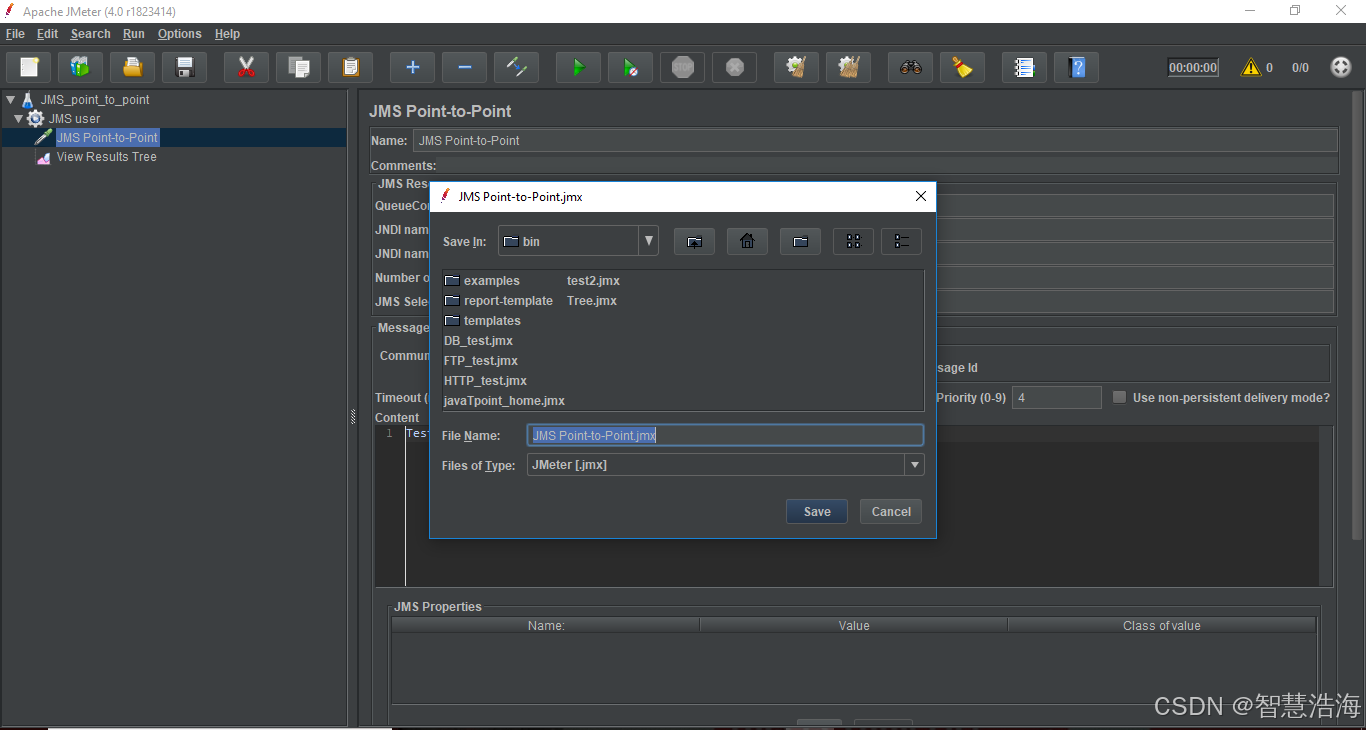This screenshot has width=1366, height=730.
Task: Collapse the JMS_point_to_point tree node
Action: [10, 100]
